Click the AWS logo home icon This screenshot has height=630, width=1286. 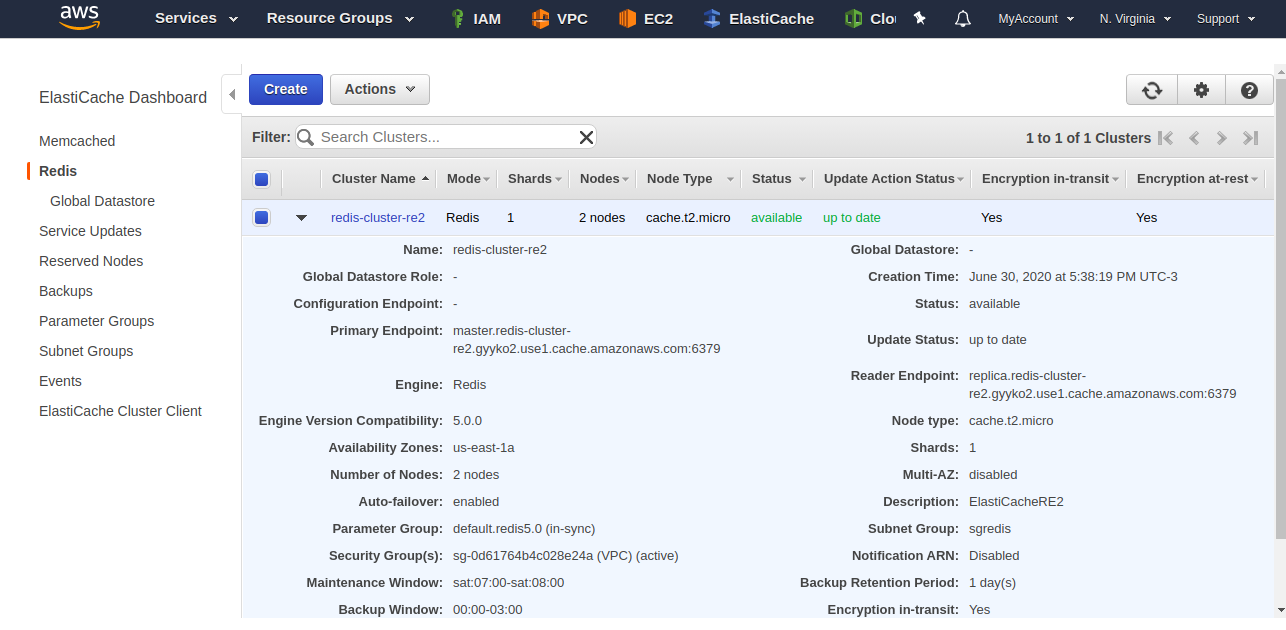point(79,17)
